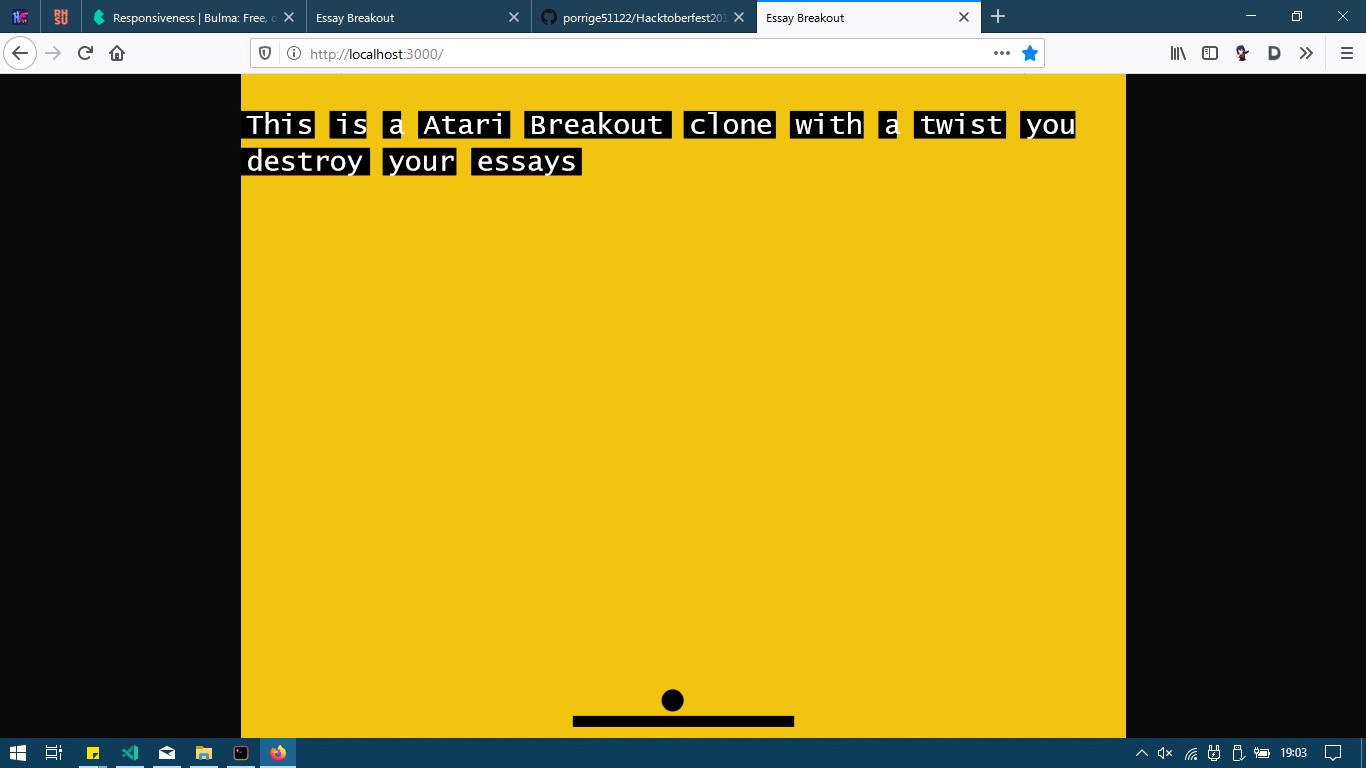Select Firefox in the taskbar

click(278, 753)
